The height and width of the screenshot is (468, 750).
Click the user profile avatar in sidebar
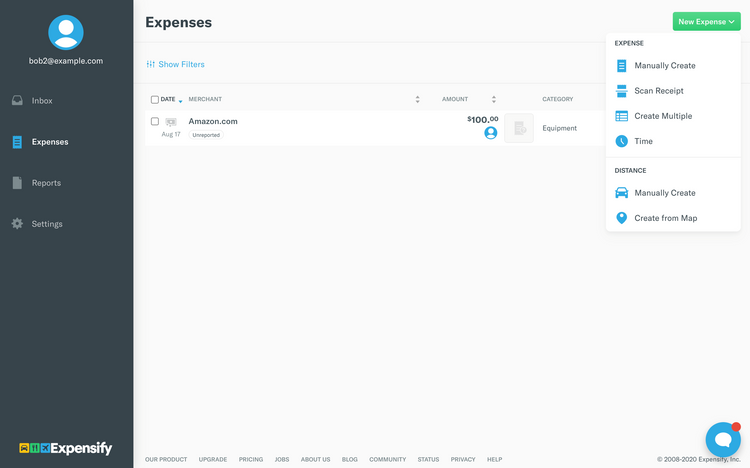point(66,33)
